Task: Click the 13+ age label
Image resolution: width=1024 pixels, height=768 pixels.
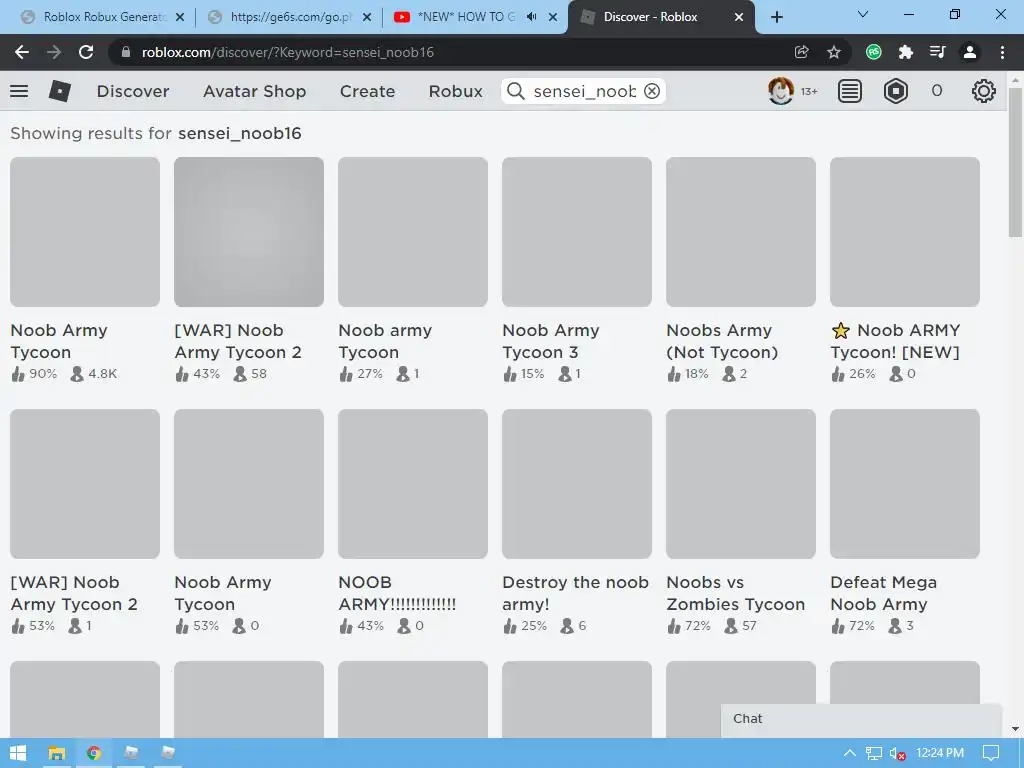Action: [x=809, y=91]
